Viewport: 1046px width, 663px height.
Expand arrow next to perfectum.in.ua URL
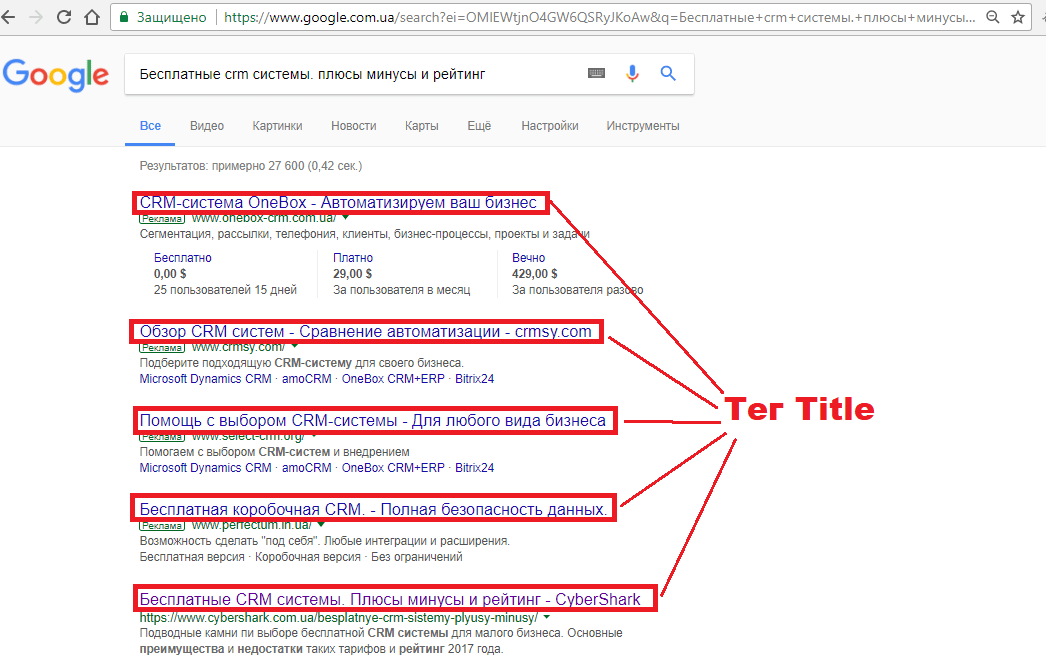(321, 524)
